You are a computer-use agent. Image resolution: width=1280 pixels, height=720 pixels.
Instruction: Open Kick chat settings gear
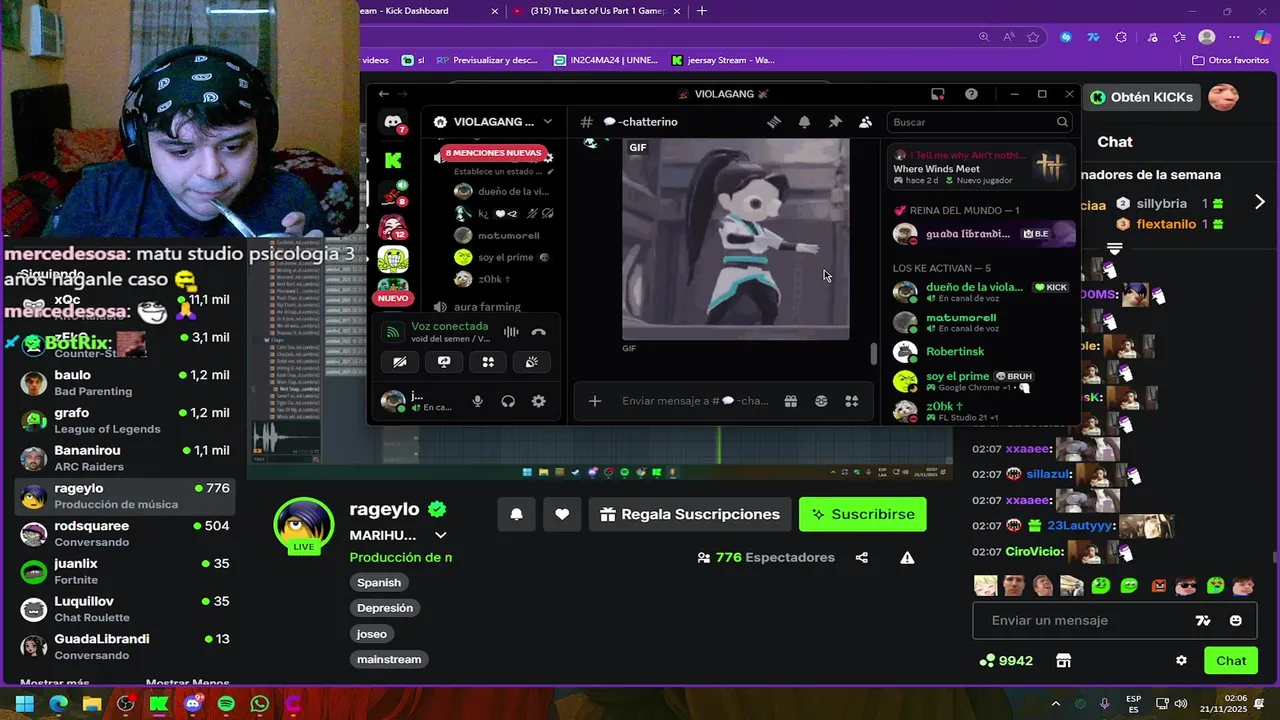click(x=1181, y=660)
